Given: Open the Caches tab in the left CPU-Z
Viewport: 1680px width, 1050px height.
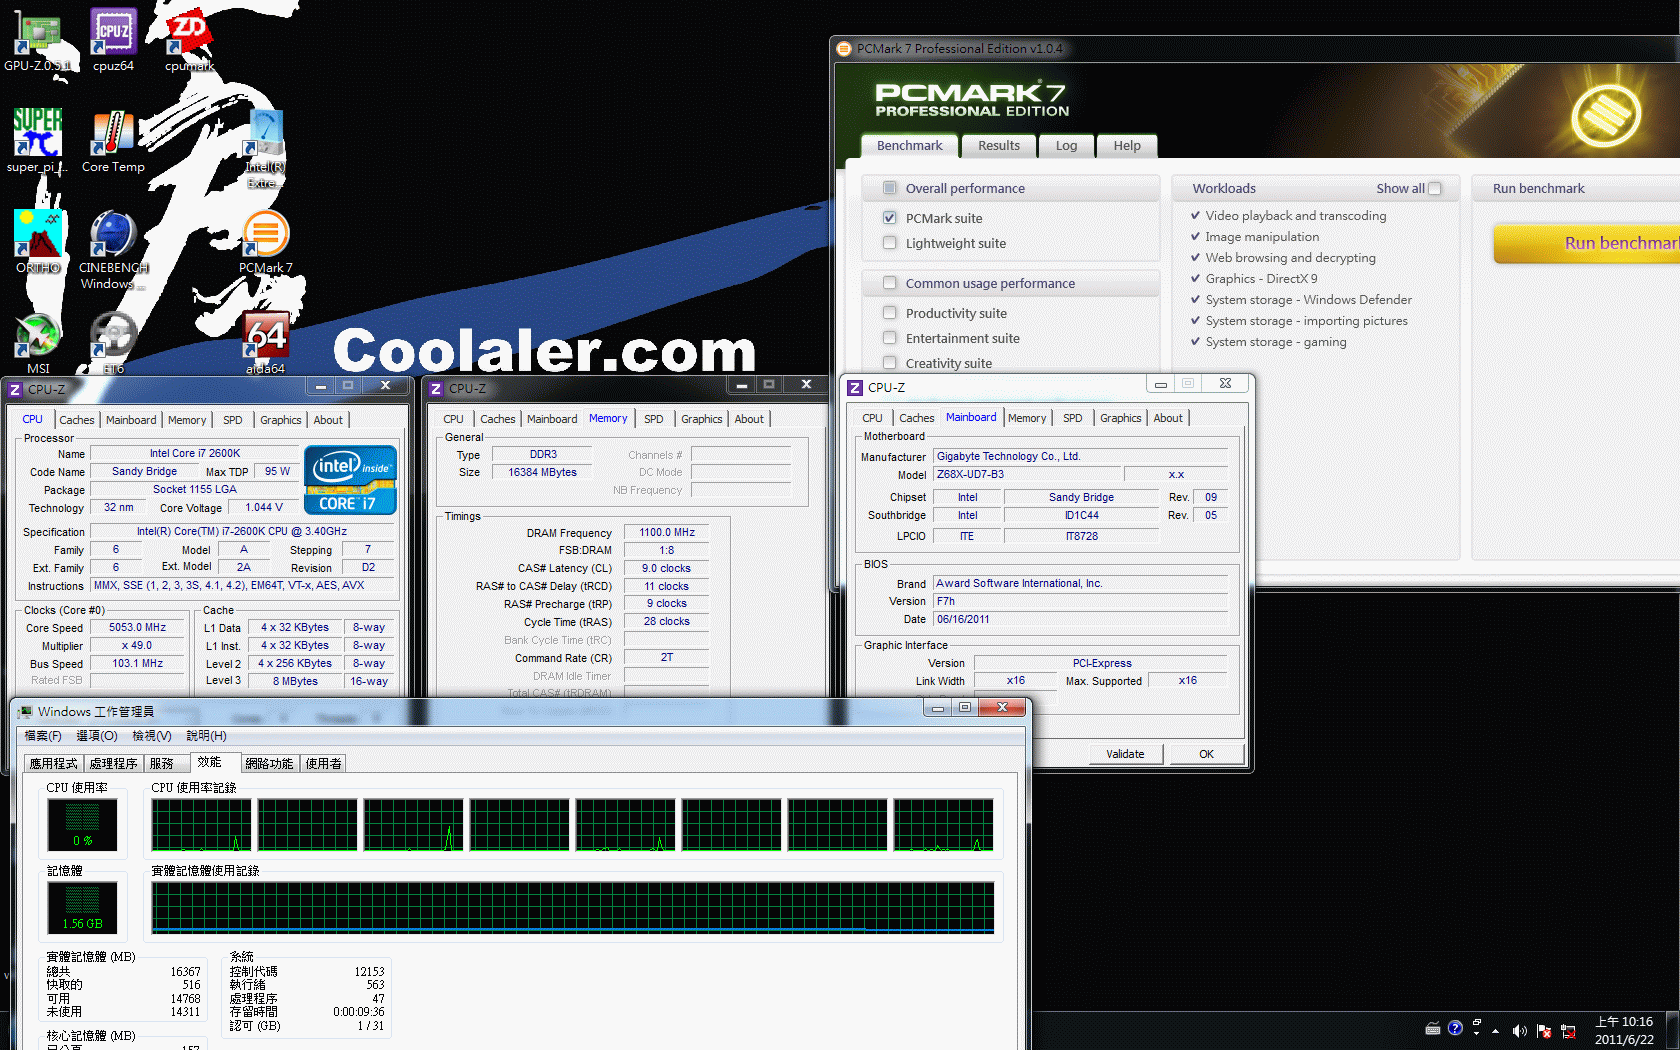Looking at the screenshot, I should point(77,420).
